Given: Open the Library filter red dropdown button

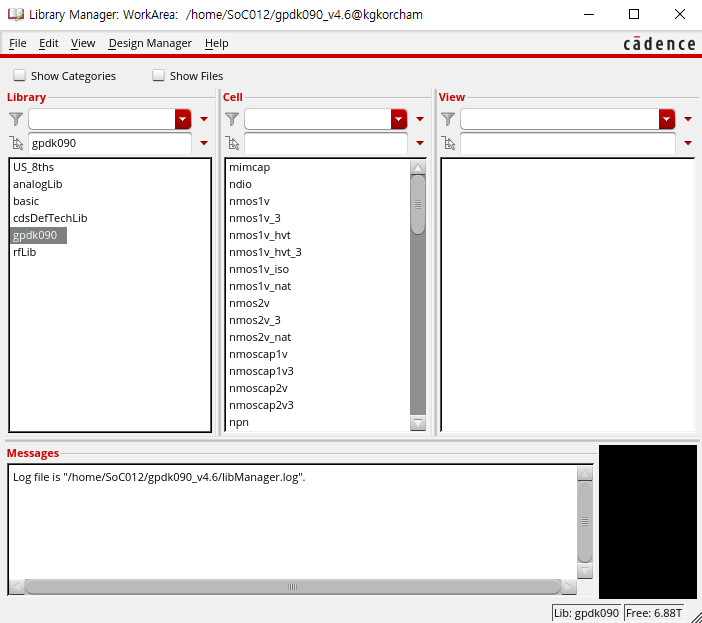Looking at the screenshot, I should click(x=183, y=119).
